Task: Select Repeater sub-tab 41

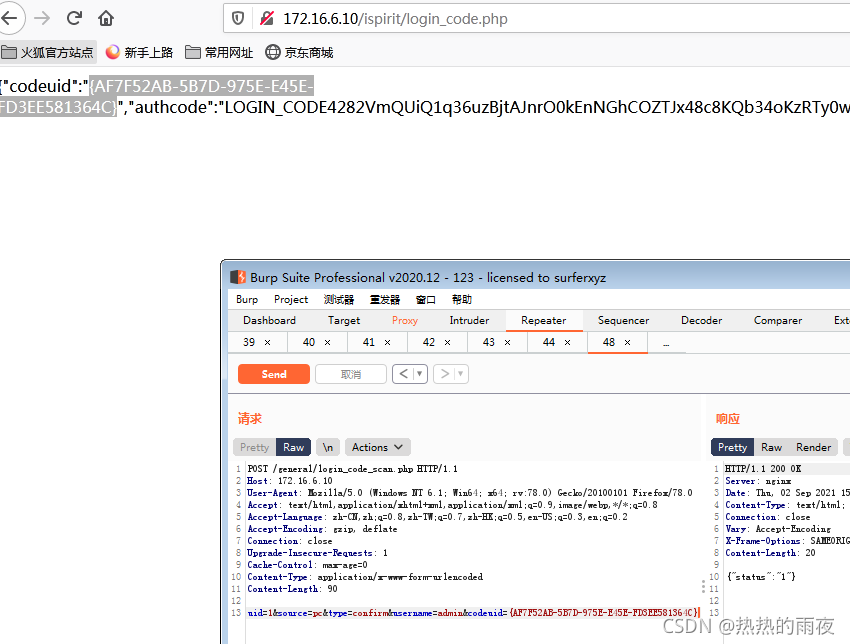Action: pyautogui.click(x=369, y=342)
